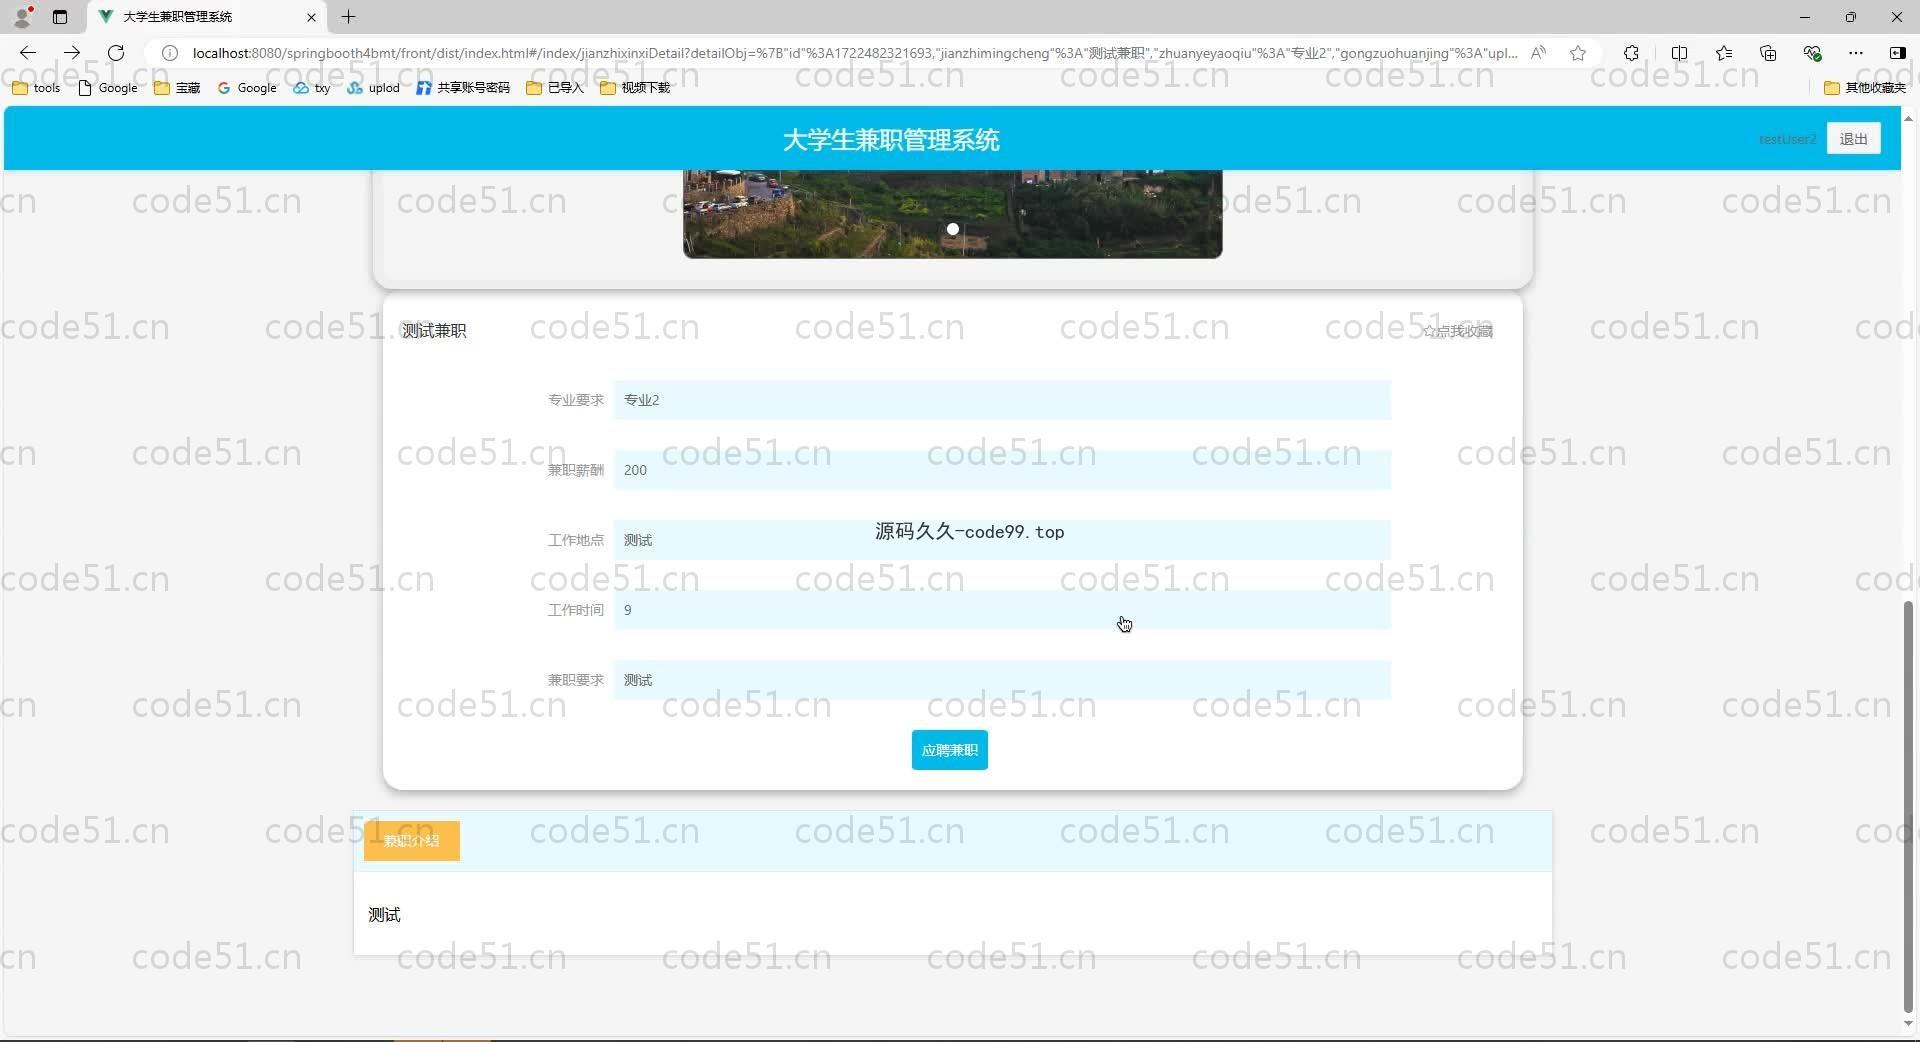Click the 退出 logout button

coord(1853,139)
